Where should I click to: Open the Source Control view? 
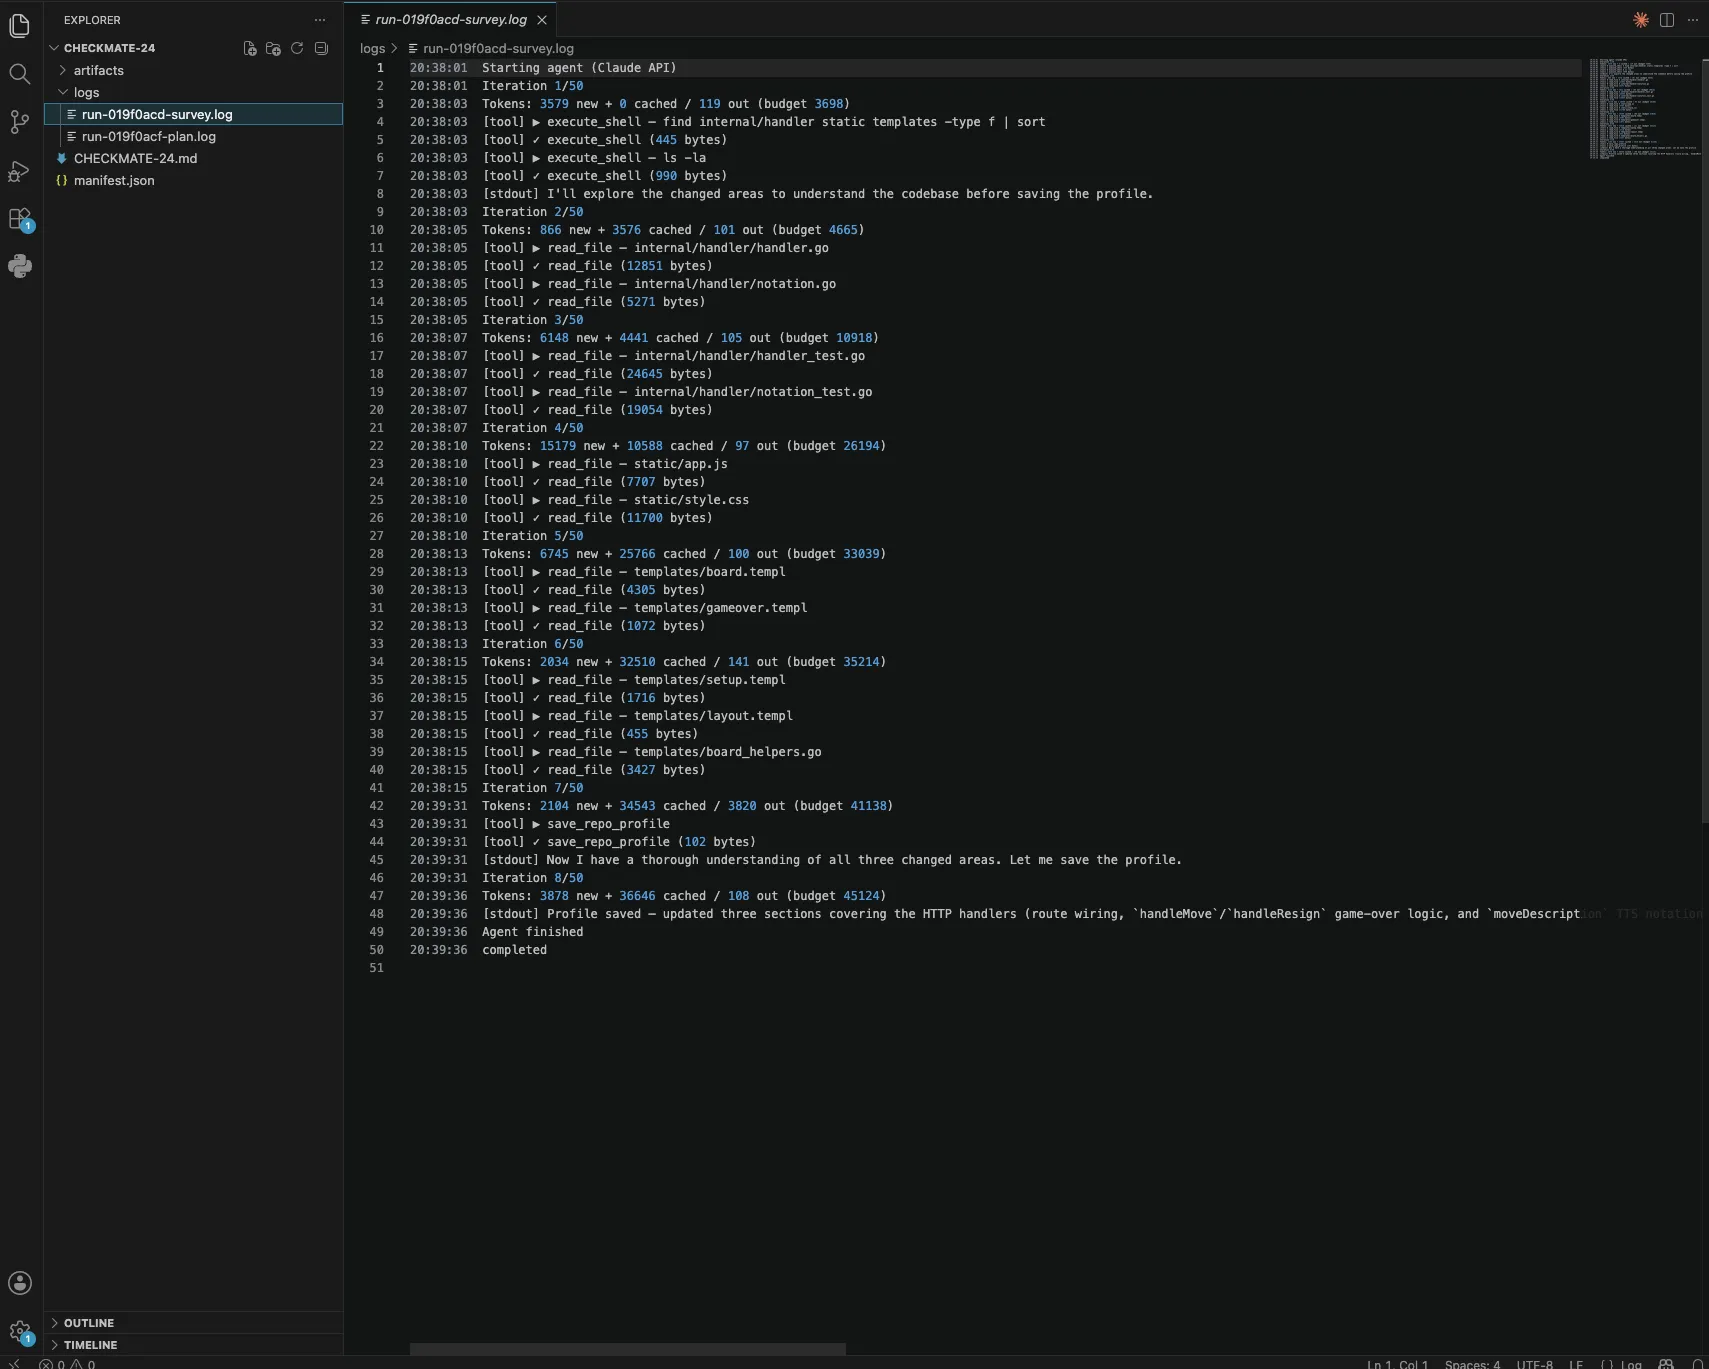pos(20,122)
